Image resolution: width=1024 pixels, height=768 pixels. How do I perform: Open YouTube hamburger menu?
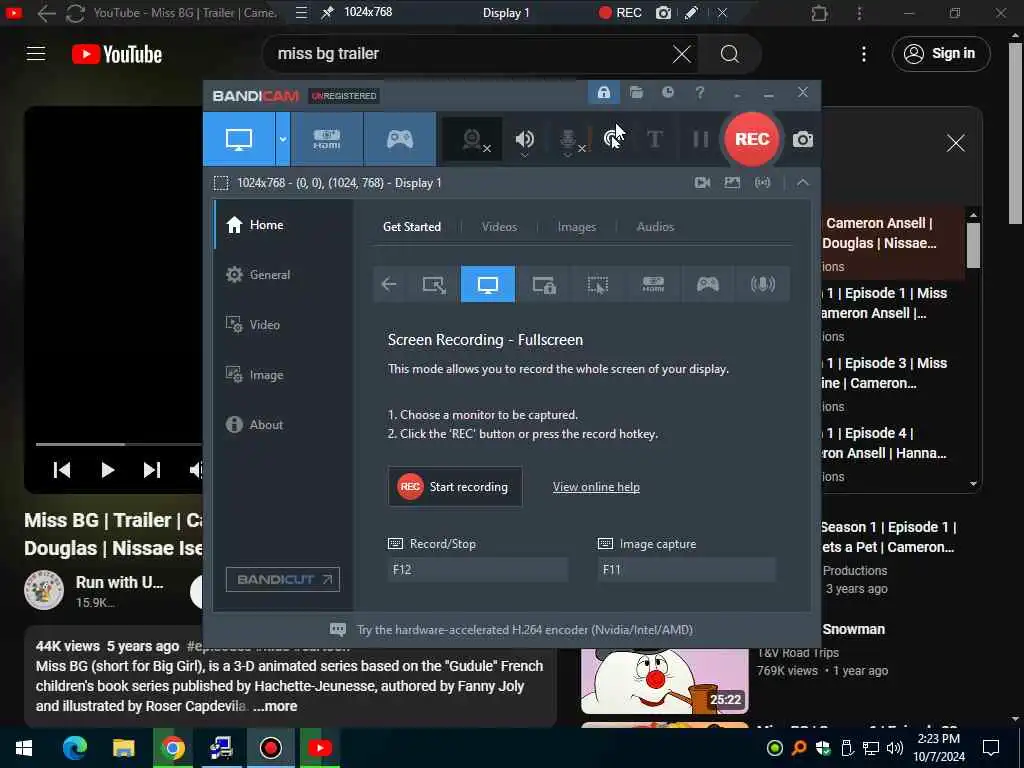(36, 54)
